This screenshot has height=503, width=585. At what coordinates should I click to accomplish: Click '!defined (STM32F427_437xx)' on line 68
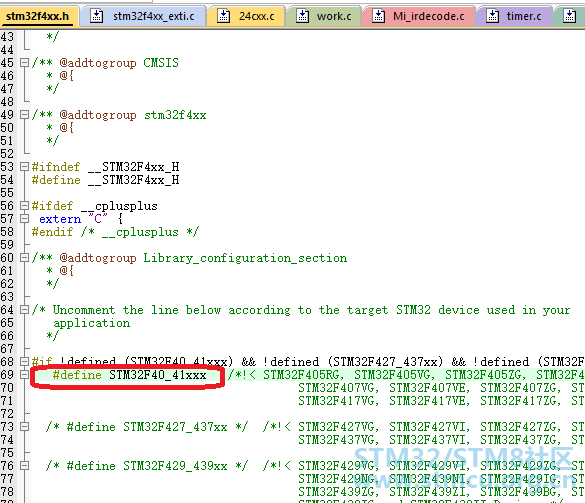coord(353,362)
